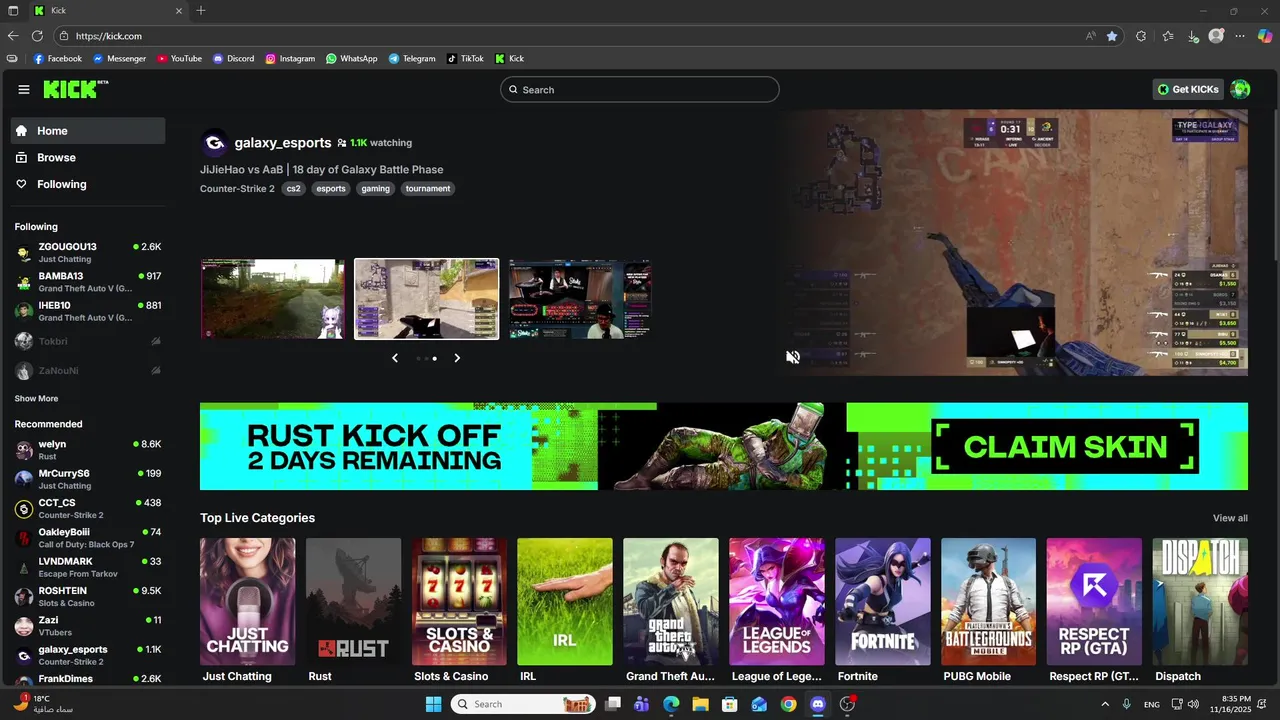Click galaxy_esports avatar in featured stream
This screenshot has width=1280, height=720.
click(x=214, y=143)
